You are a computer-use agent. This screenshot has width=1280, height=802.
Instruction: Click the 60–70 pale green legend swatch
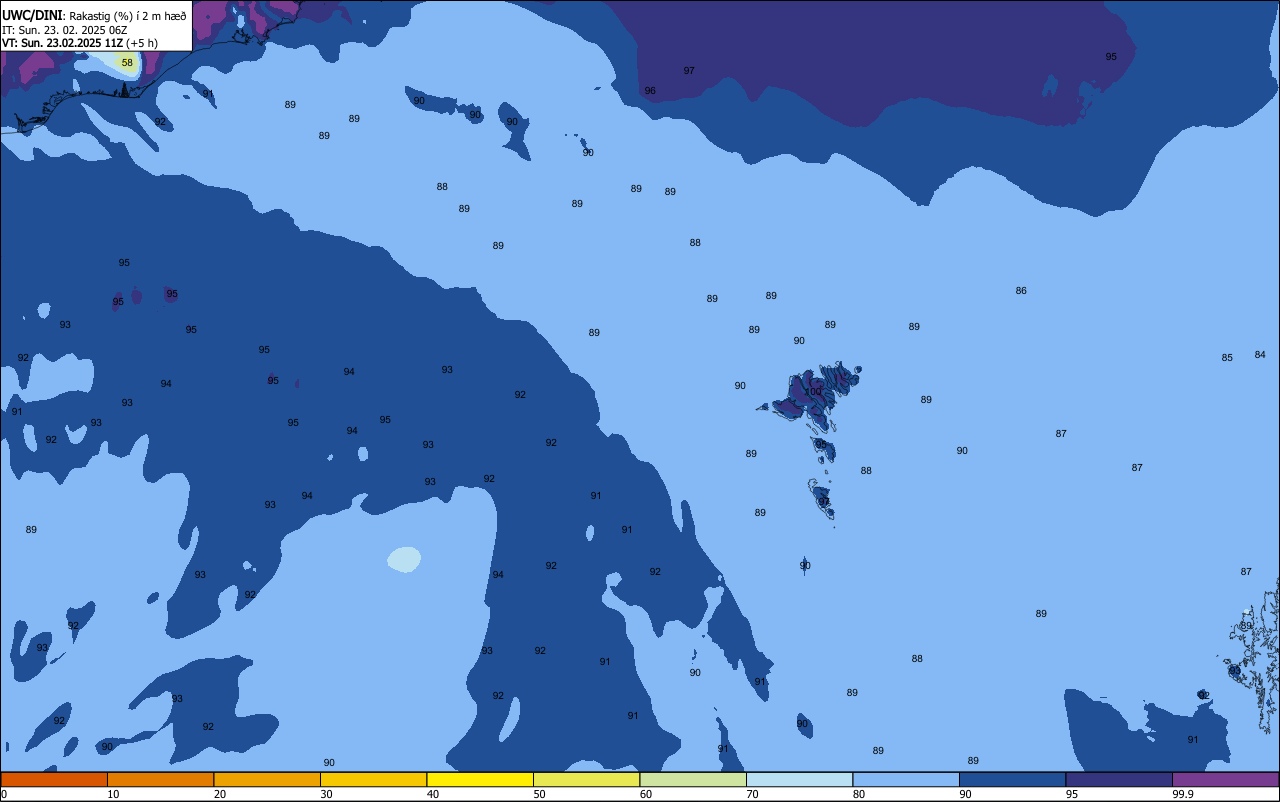pos(693,779)
